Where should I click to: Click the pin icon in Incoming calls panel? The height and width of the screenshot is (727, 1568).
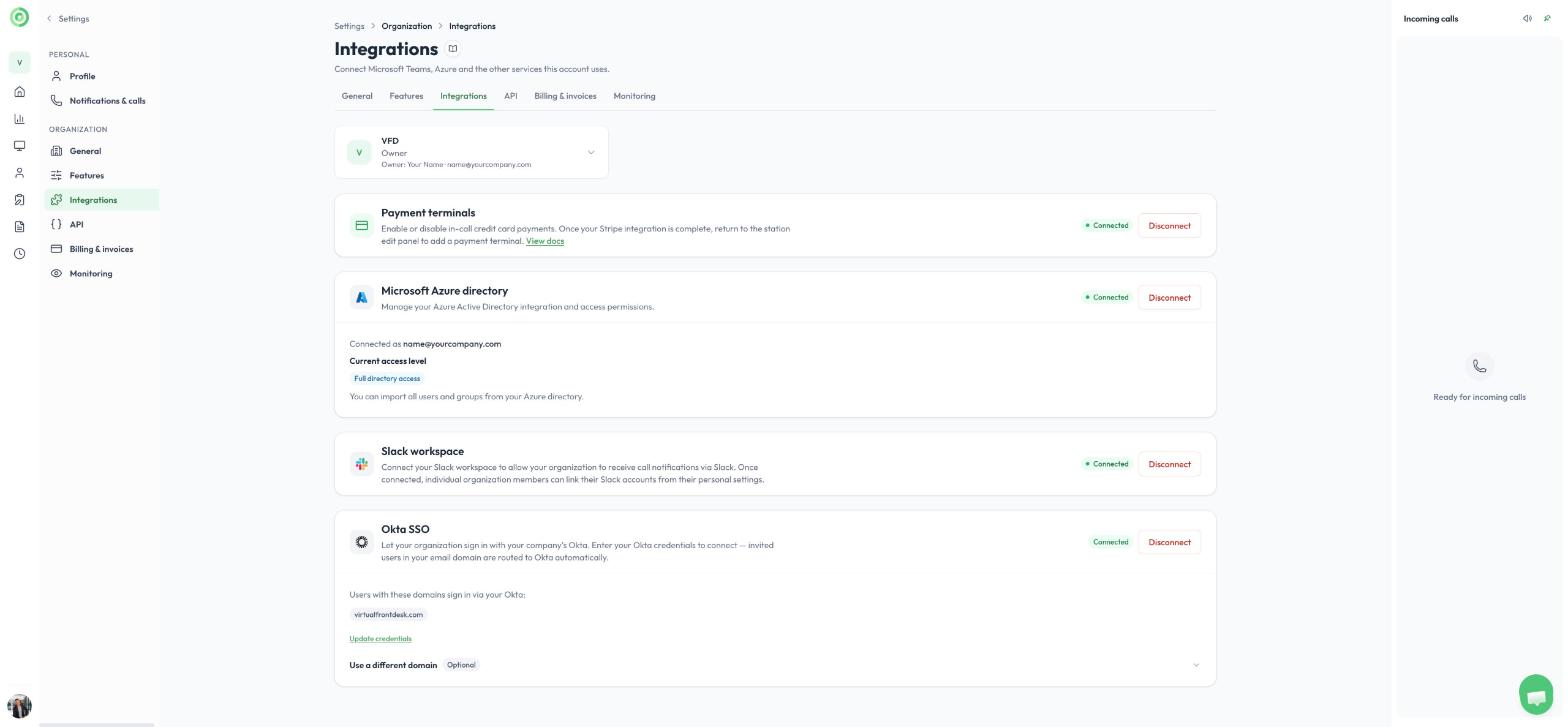coord(1547,19)
